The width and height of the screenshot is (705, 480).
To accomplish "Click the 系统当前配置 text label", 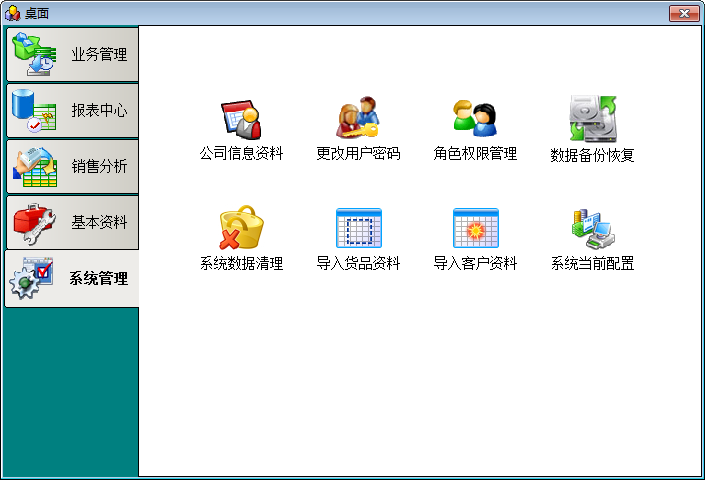I will pyautogui.click(x=593, y=263).
